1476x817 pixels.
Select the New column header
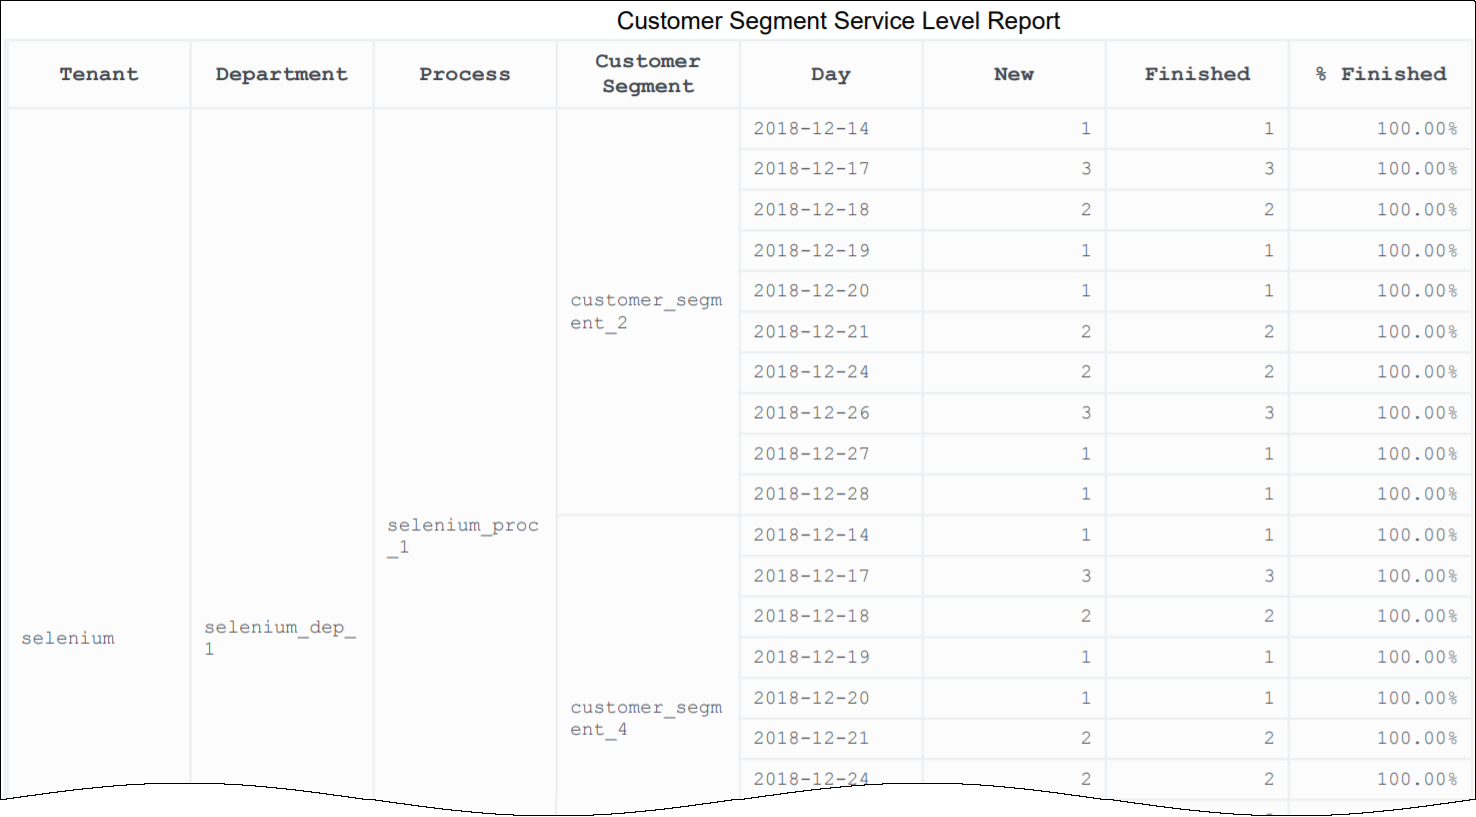(1013, 74)
